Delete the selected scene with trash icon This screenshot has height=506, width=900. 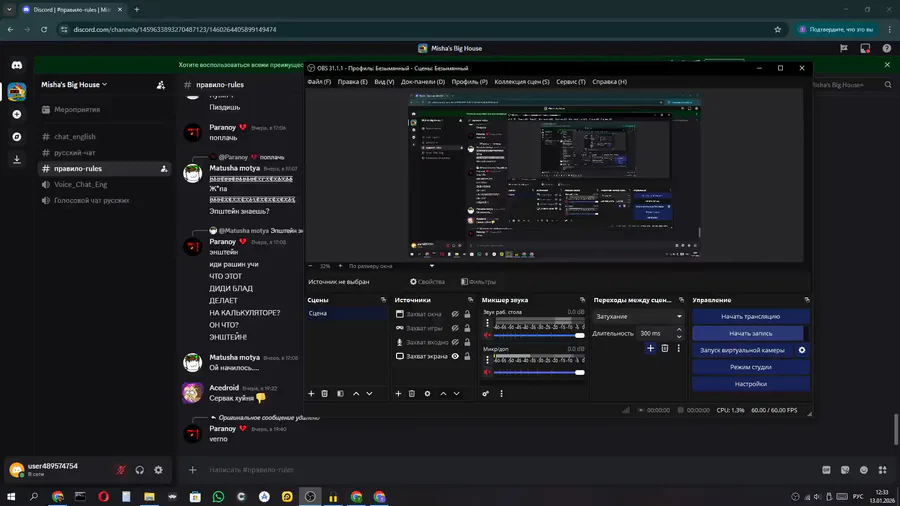pyautogui.click(x=324, y=394)
